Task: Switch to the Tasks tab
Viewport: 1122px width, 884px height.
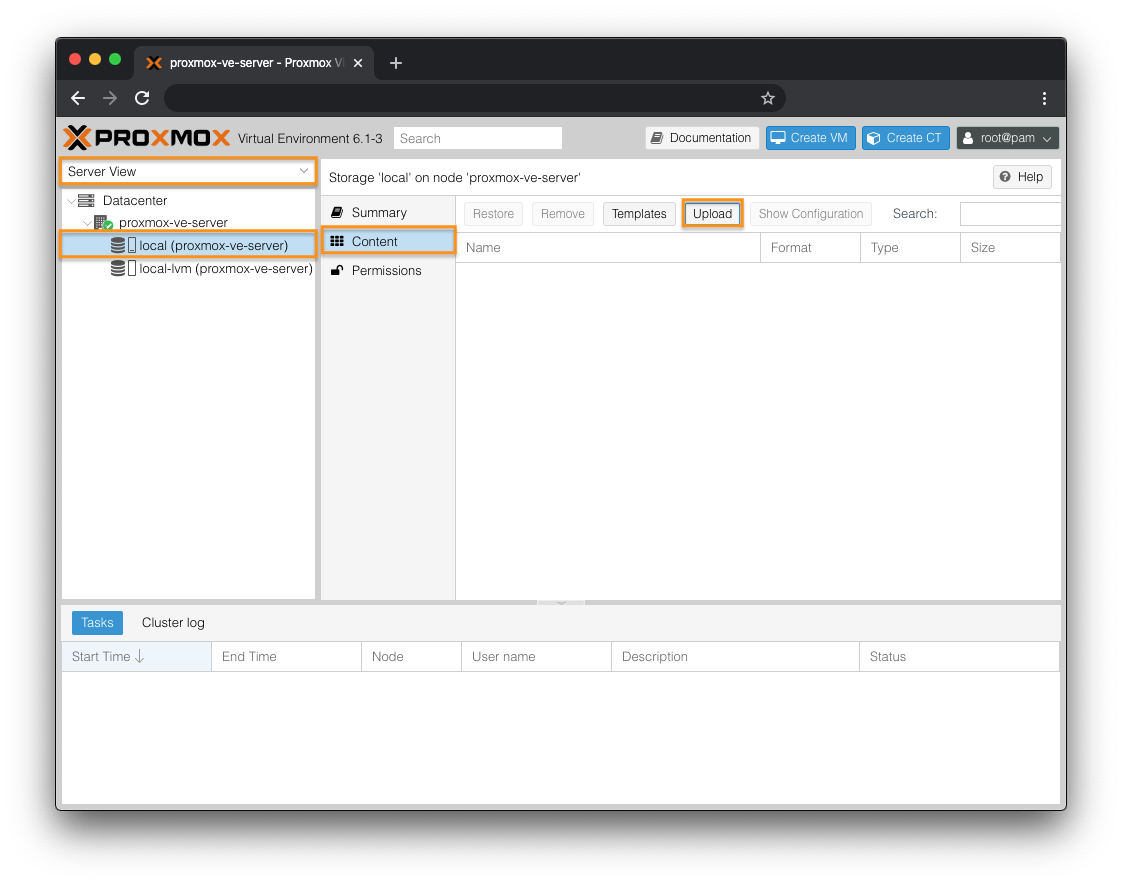Action: click(x=97, y=623)
